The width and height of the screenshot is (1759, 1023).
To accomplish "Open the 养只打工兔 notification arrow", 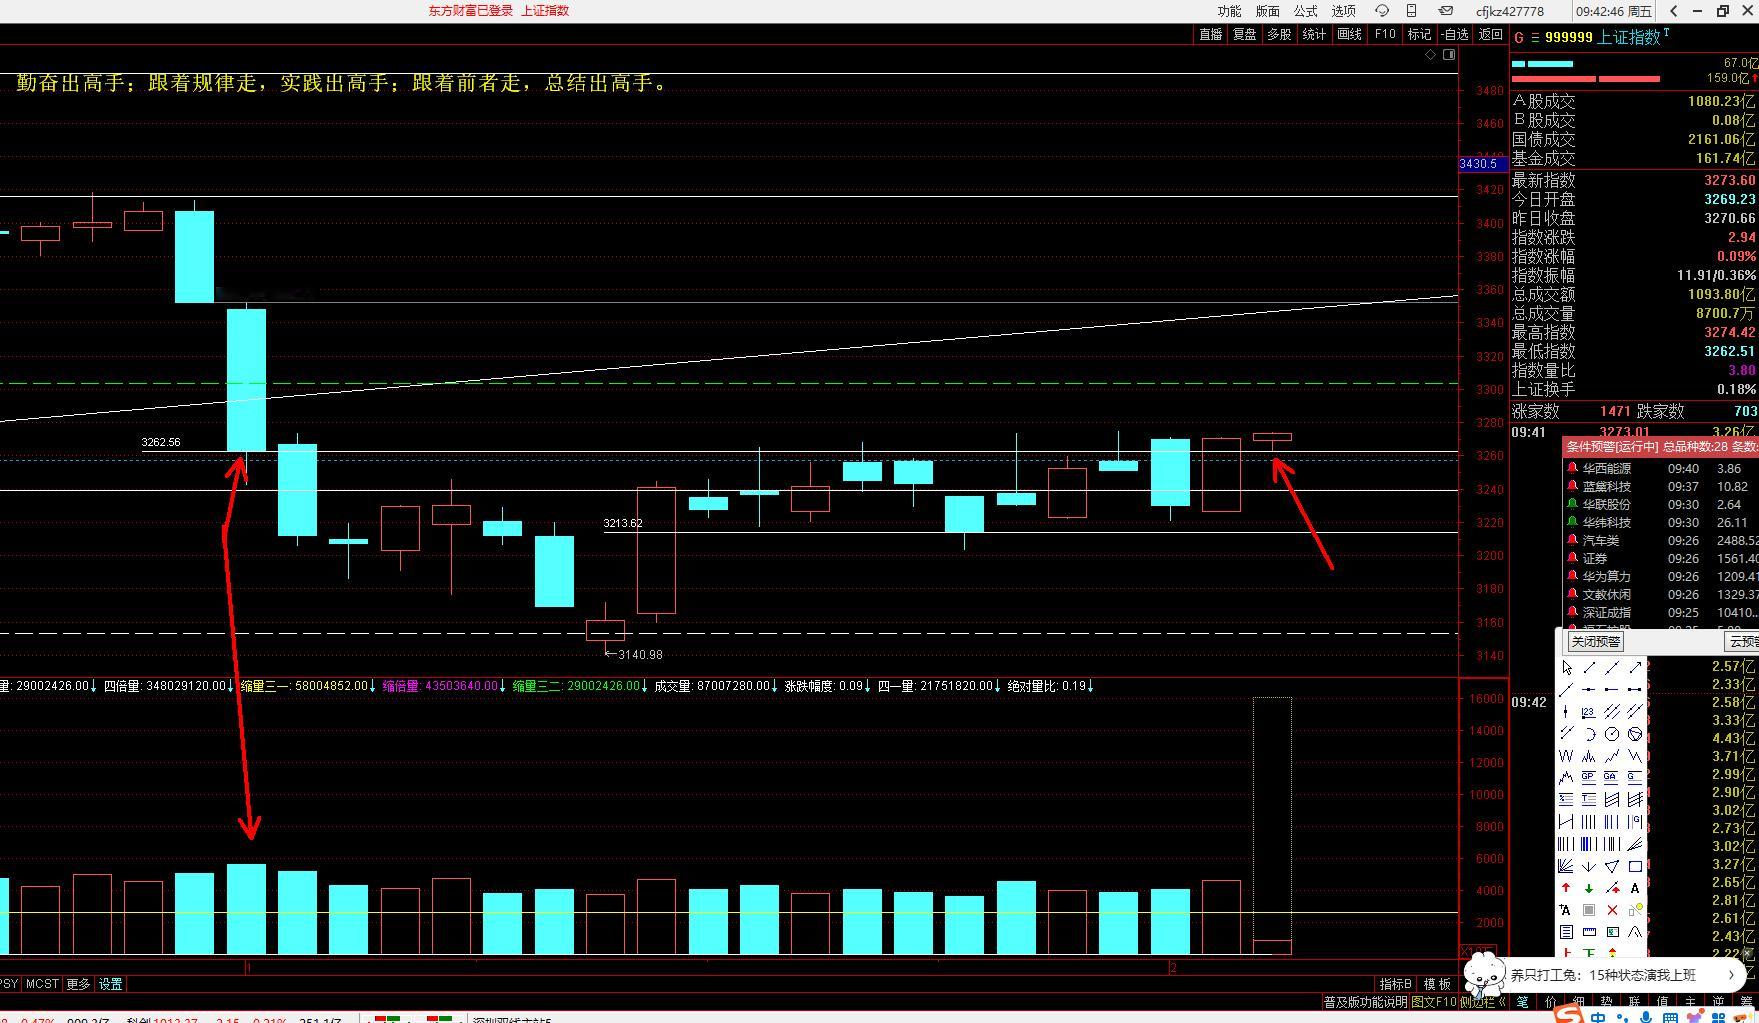I will tap(1731, 974).
